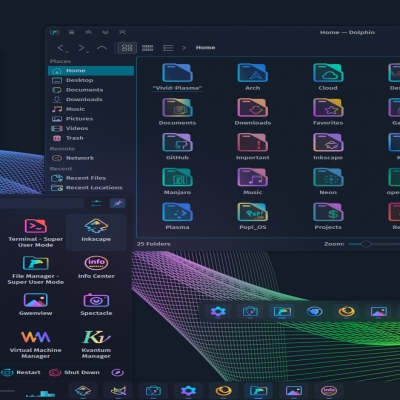The image size is (400, 400).
Task: Select the Plasma folder icon
Action: click(177, 212)
